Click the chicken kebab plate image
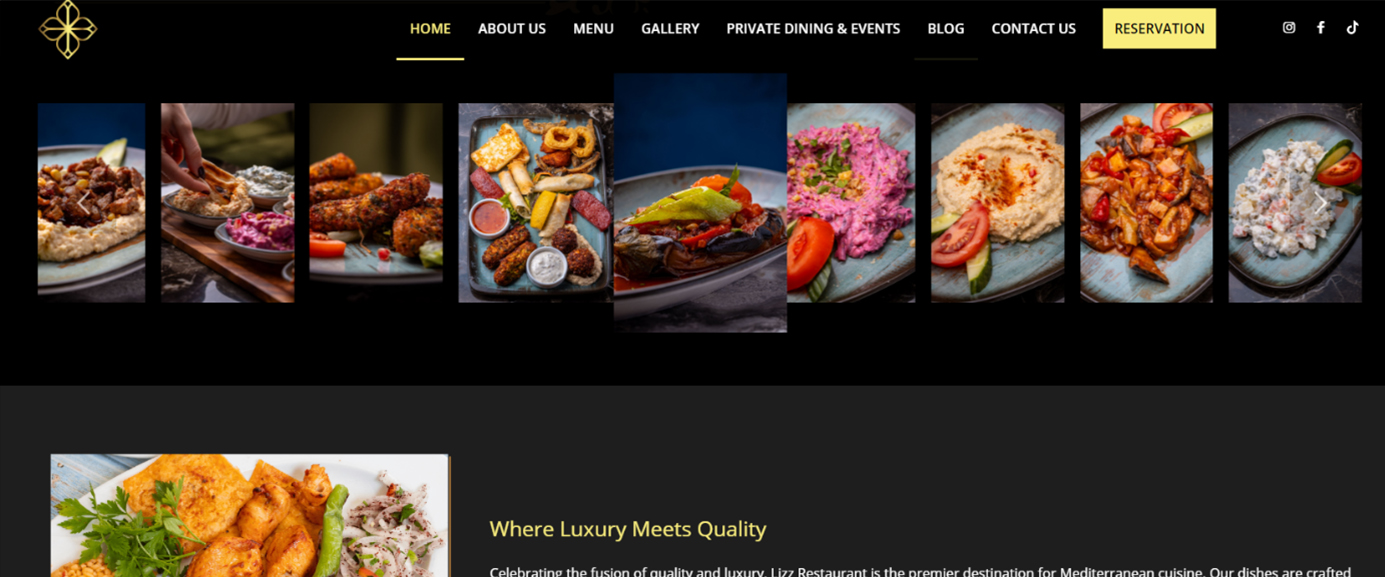 [x=250, y=516]
